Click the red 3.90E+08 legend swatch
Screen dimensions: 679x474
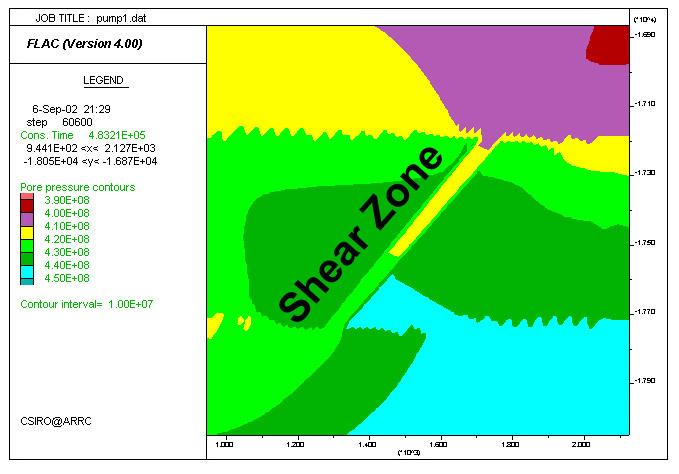27,202
